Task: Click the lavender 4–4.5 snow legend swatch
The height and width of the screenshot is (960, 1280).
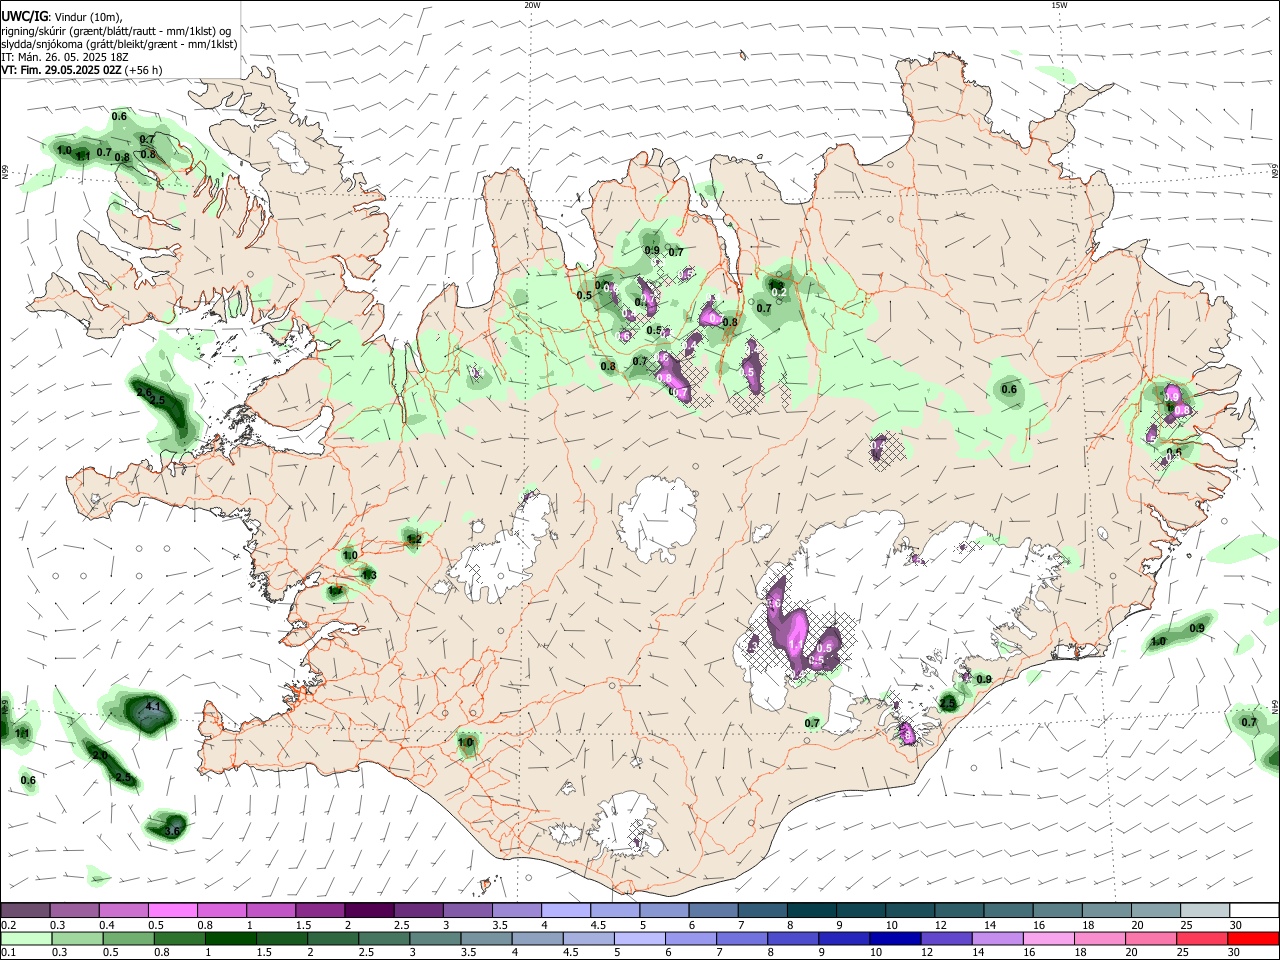Action: (x=565, y=910)
